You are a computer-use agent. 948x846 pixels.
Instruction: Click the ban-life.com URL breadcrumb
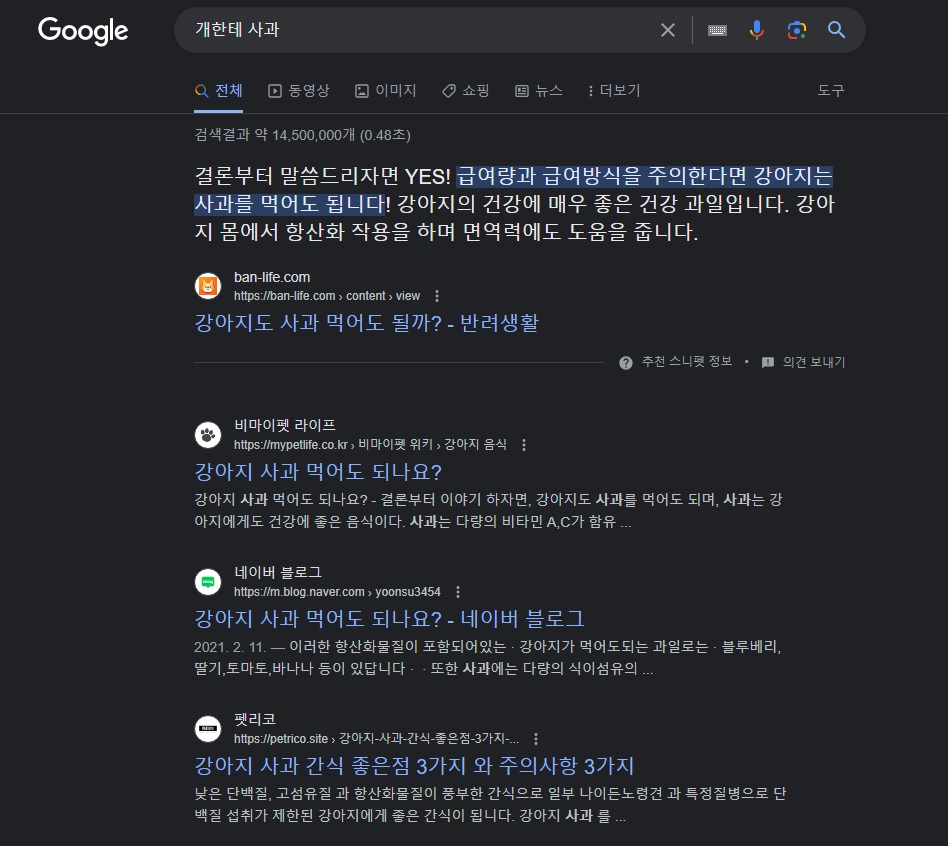pyautogui.click(x=327, y=296)
